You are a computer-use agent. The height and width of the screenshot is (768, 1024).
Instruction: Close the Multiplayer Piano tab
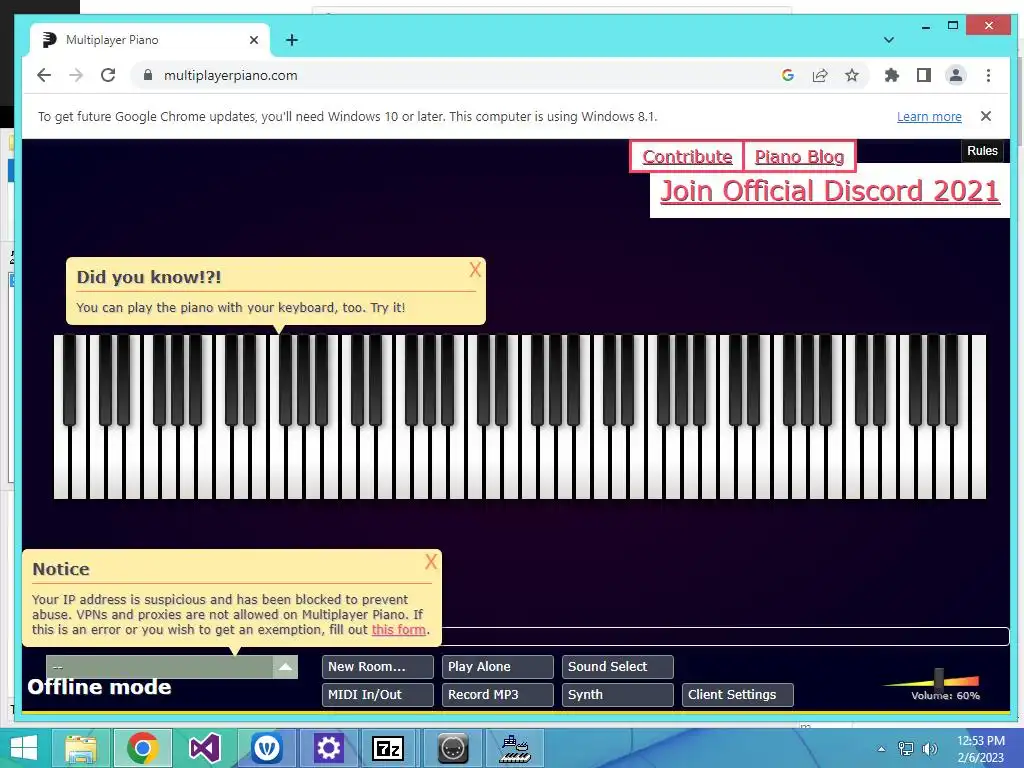coord(254,40)
